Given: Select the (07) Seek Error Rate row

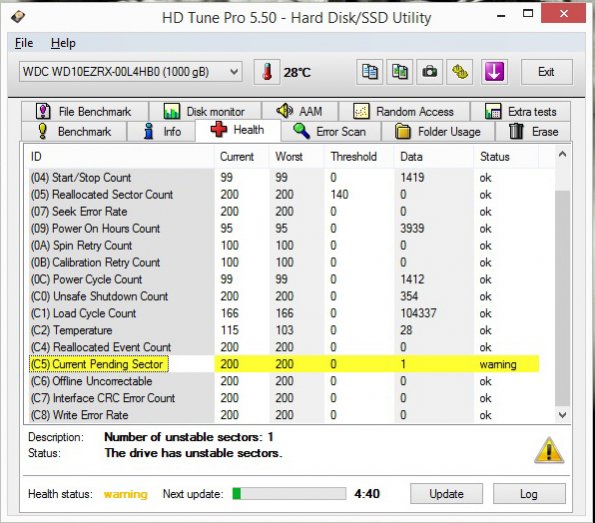Looking at the screenshot, I should (x=284, y=211).
